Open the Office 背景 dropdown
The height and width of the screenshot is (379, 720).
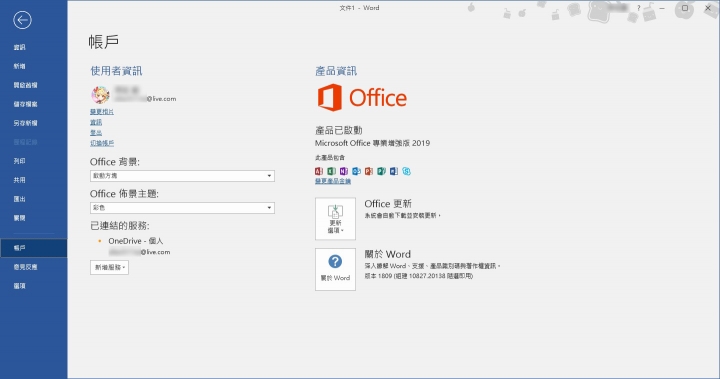point(182,176)
